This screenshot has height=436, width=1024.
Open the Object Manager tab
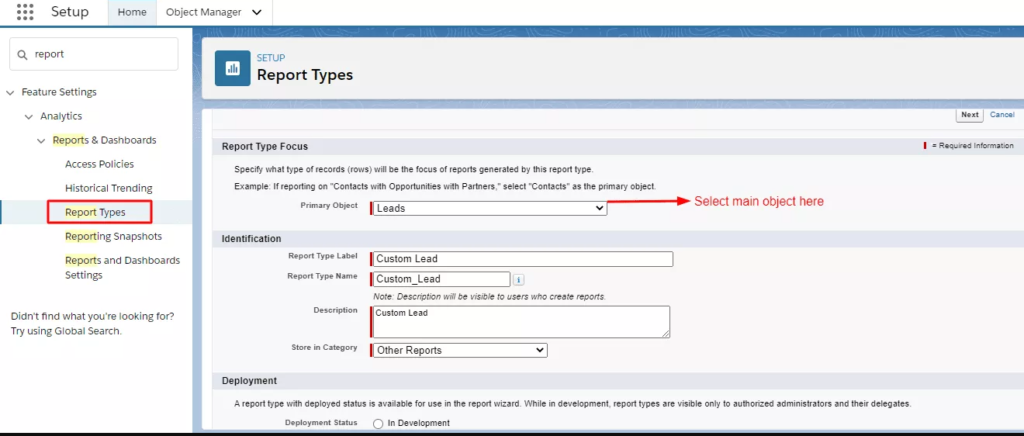(203, 12)
